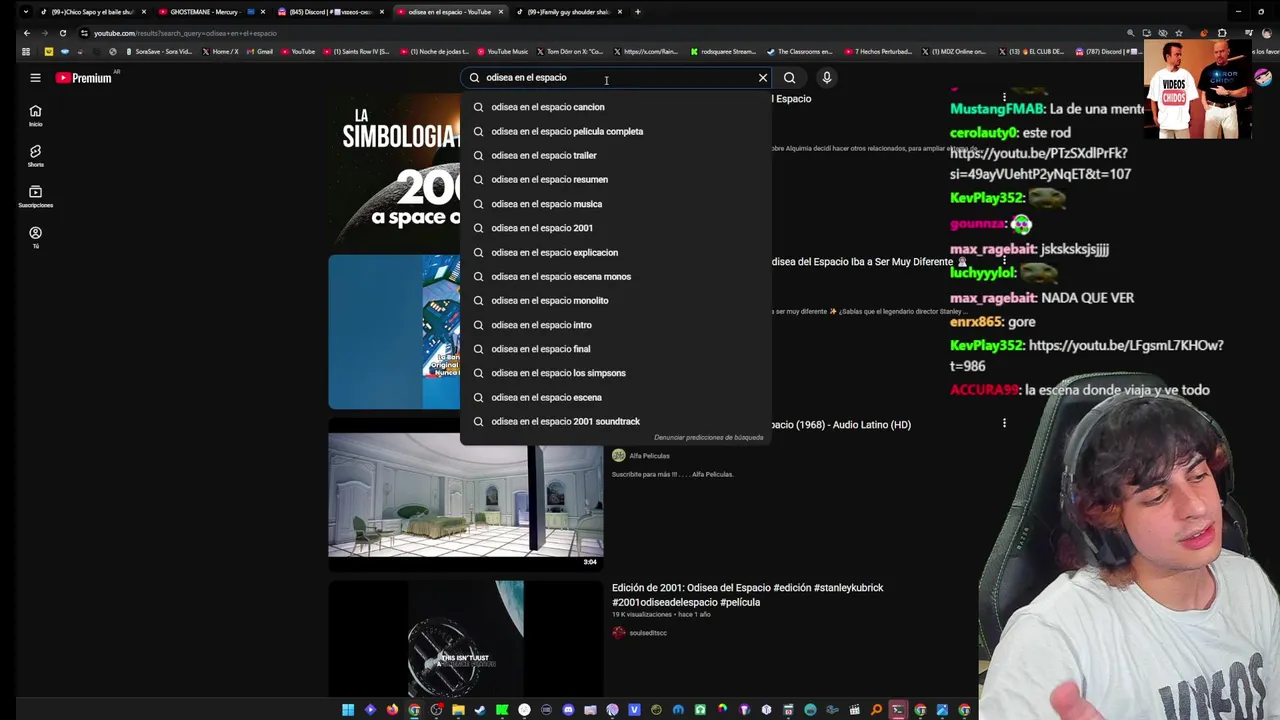Open apps grid icon in bookmarks bar
The image size is (1280, 720).
coord(26,51)
